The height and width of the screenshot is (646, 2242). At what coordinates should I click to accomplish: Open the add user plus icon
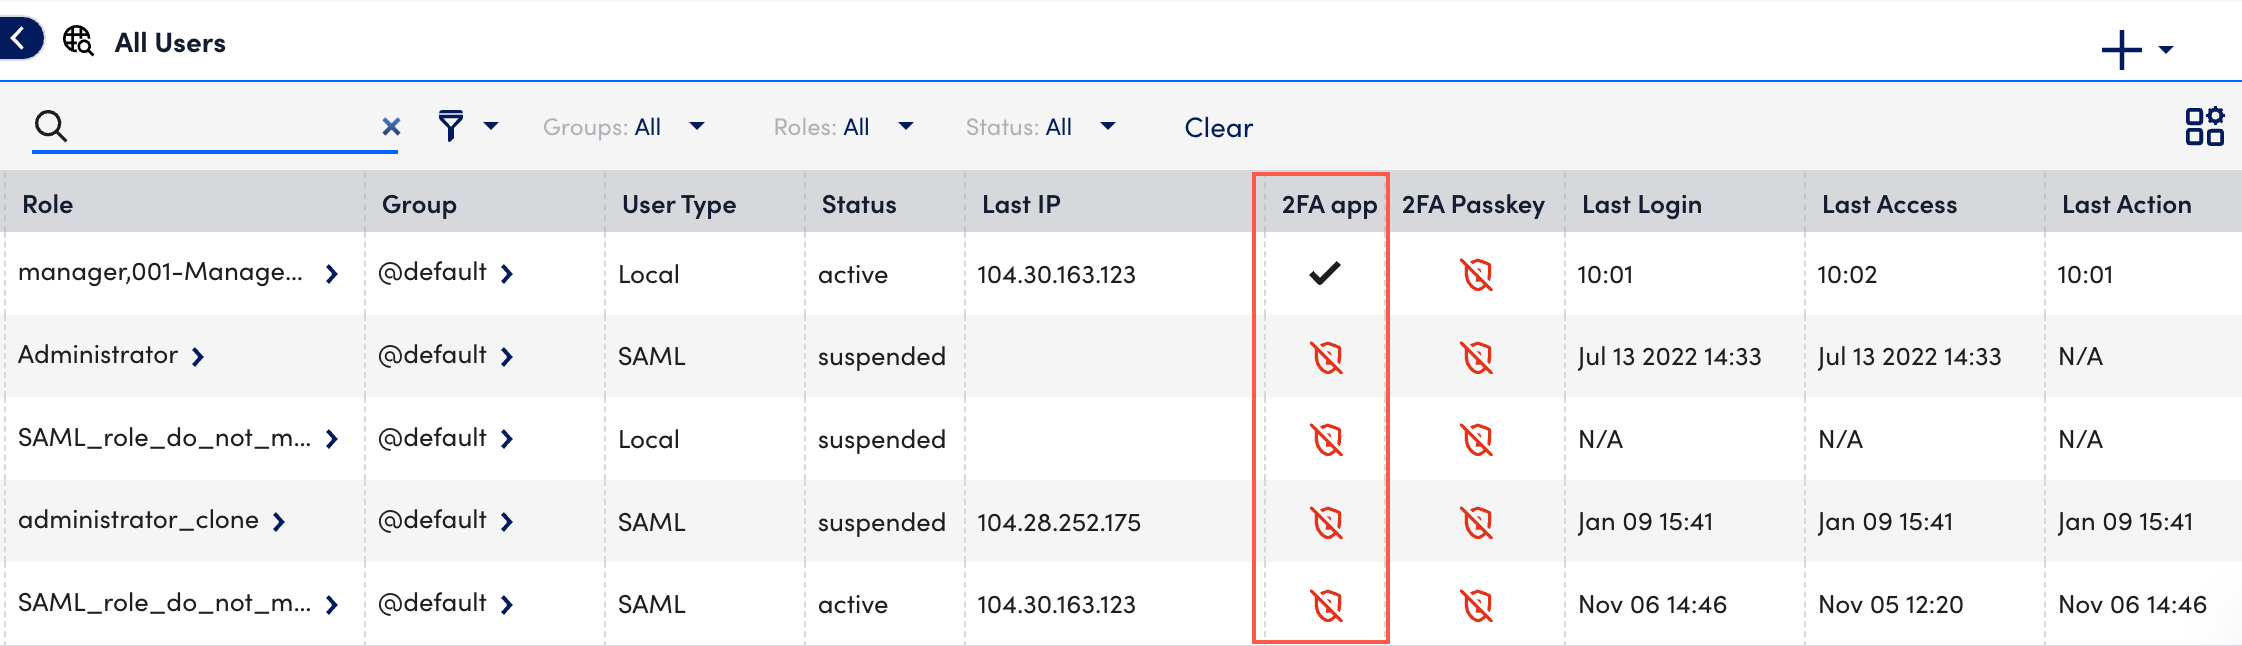2122,45
